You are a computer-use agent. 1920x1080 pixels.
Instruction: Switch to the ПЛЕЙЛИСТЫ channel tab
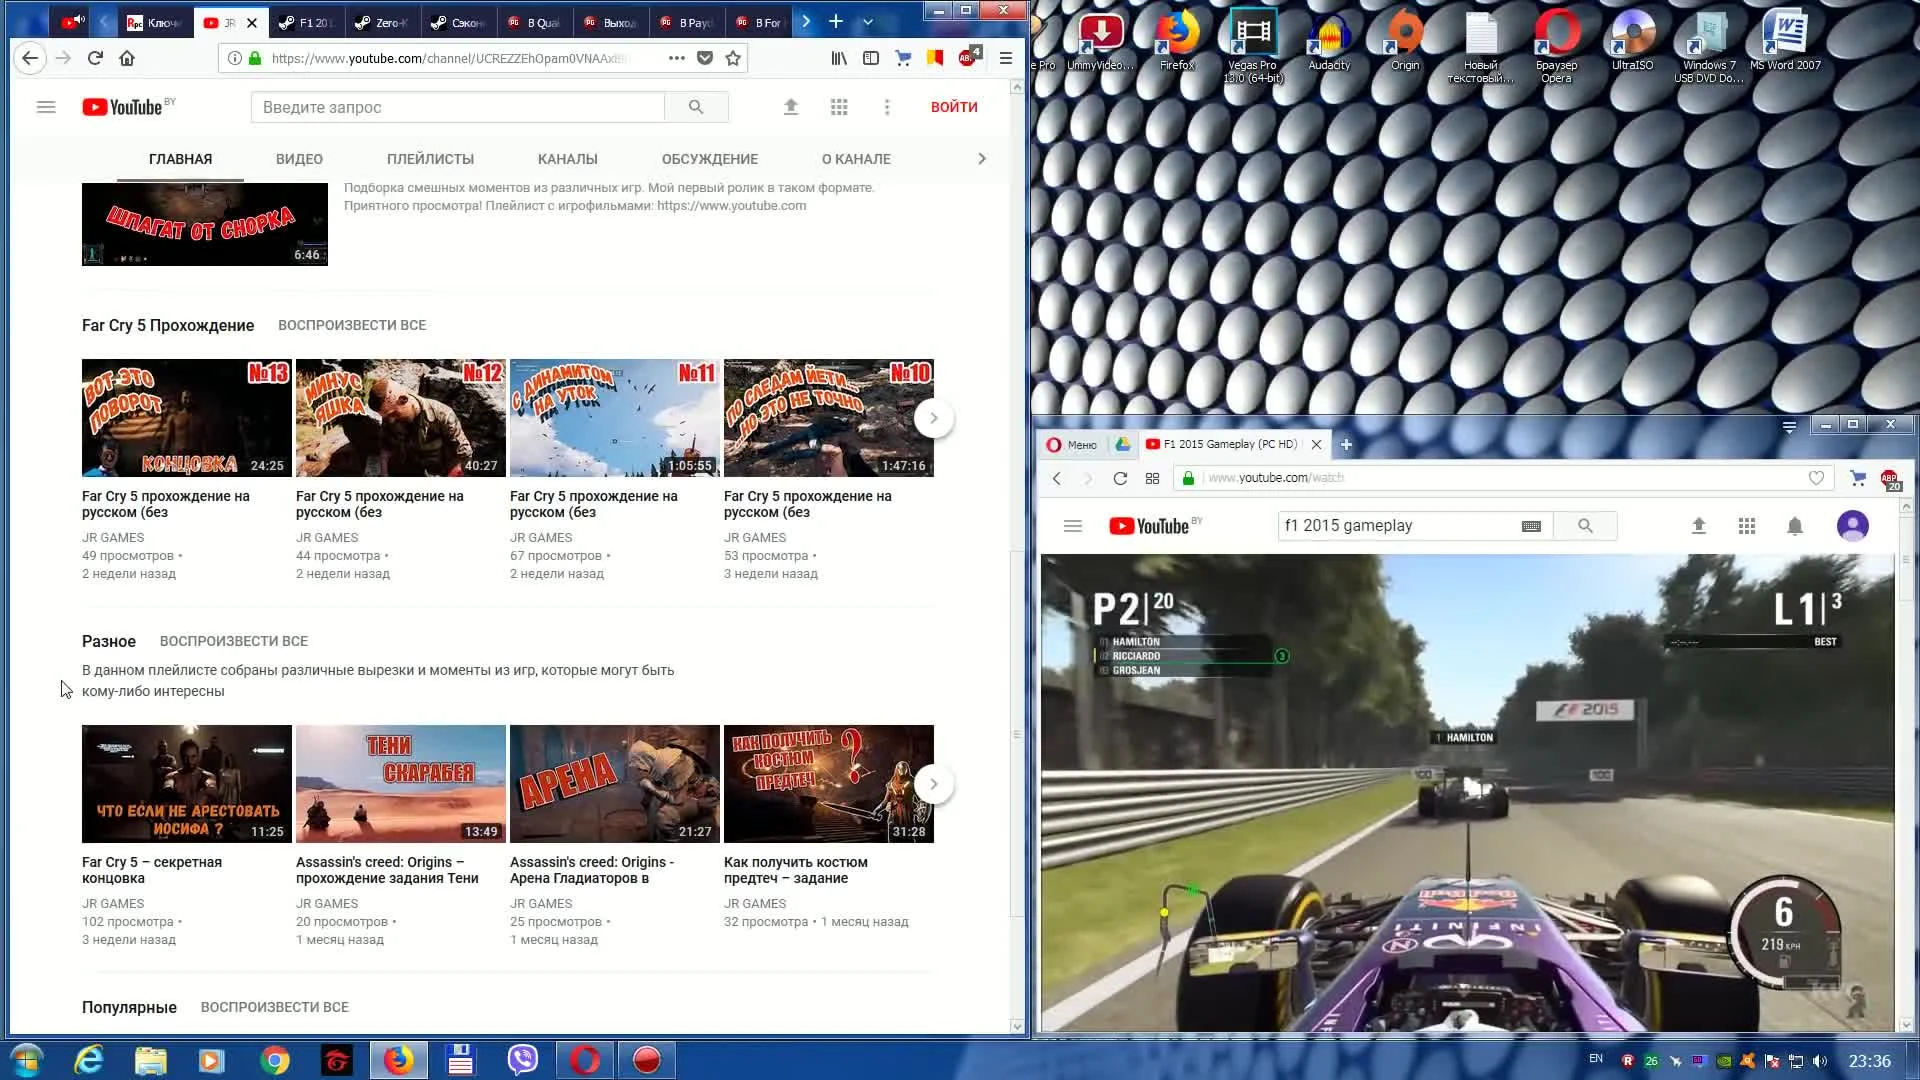pos(429,158)
